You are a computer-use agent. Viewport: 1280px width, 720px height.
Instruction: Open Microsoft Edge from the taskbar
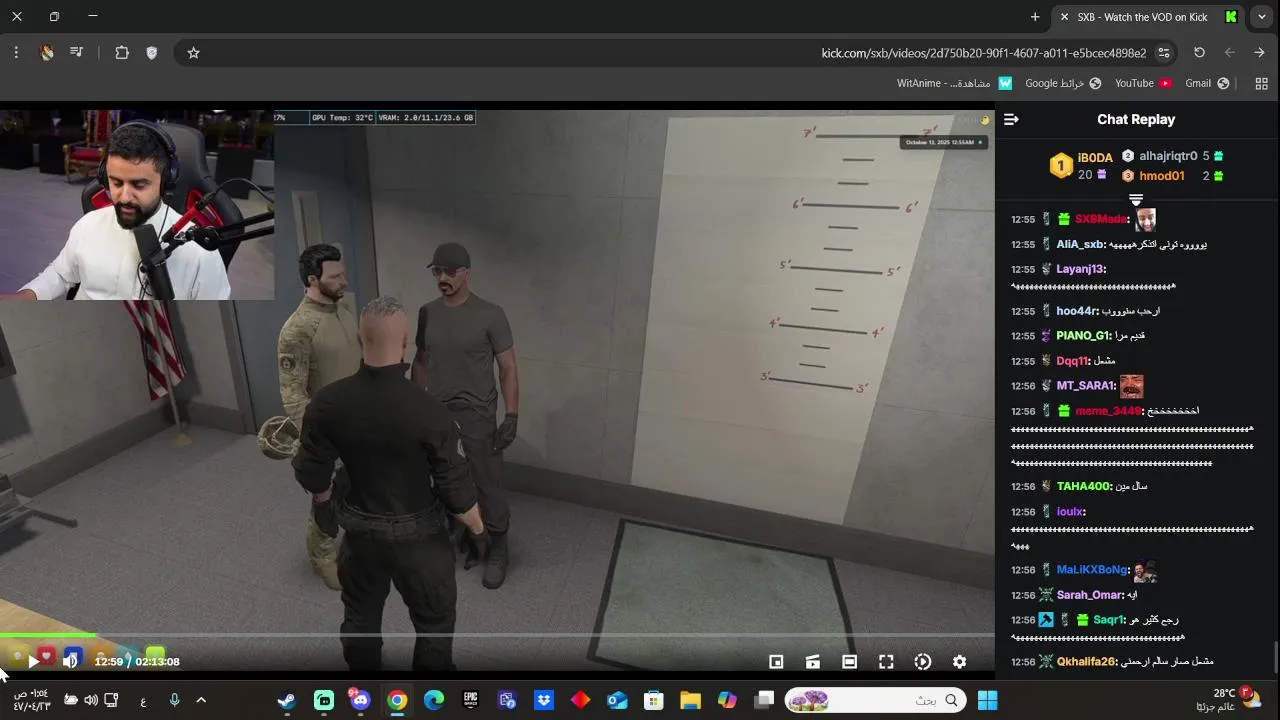coord(433,700)
